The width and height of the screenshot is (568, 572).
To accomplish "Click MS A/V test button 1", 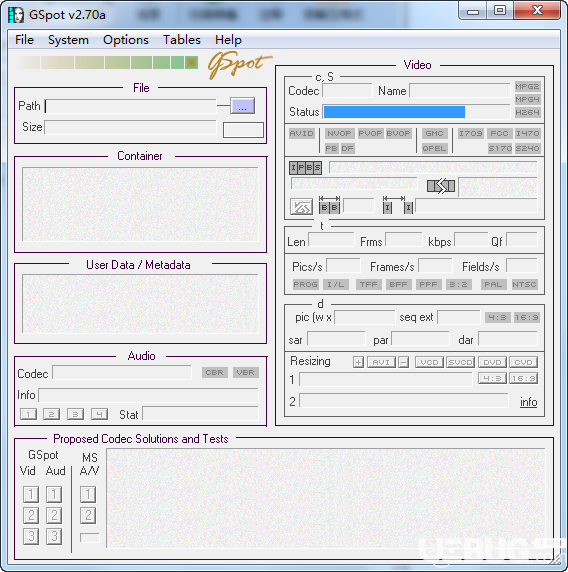I will pyautogui.click(x=88, y=495).
